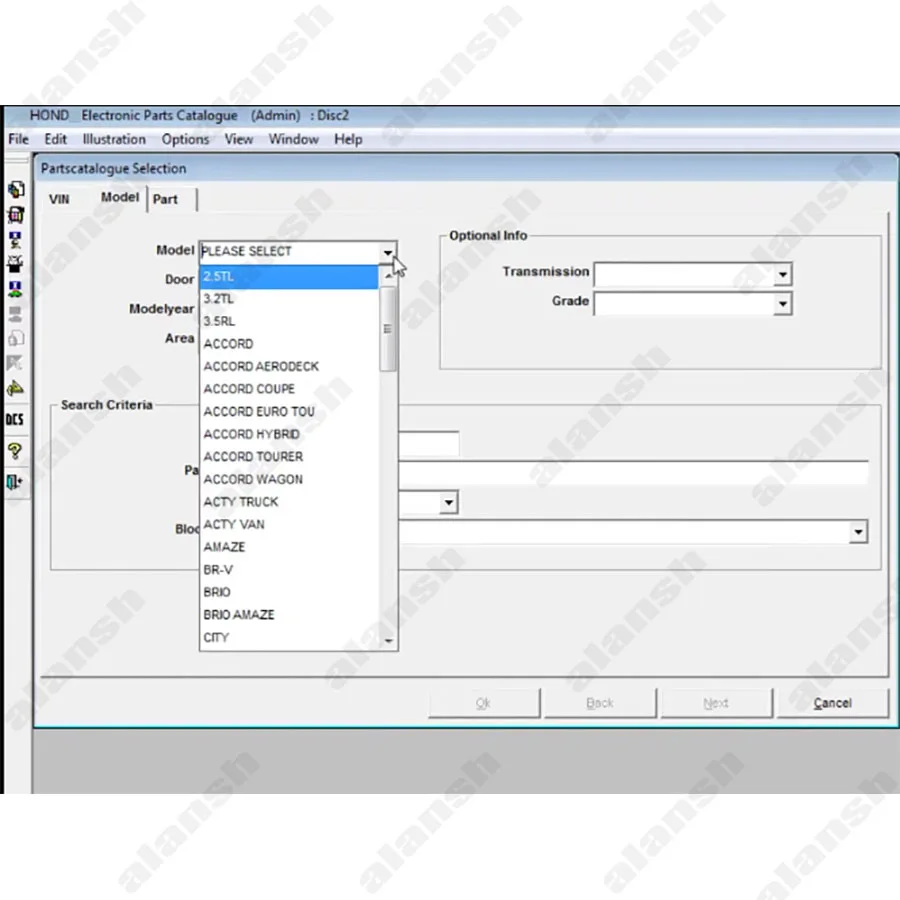The height and width of the screenshot is (900, 900).
Task: Switch to the Model tab
Action: 120,197
